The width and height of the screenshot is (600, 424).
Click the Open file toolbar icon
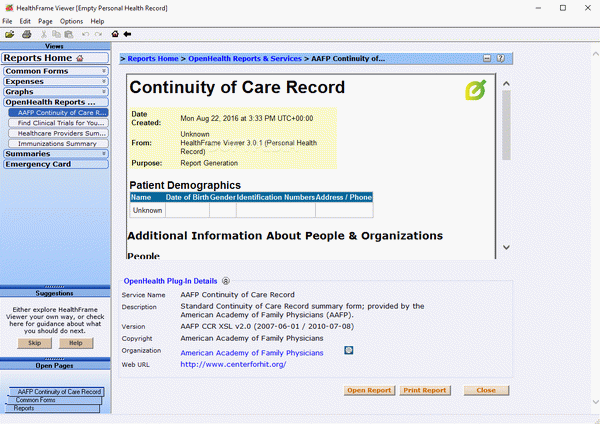click(x=10, y=34)
